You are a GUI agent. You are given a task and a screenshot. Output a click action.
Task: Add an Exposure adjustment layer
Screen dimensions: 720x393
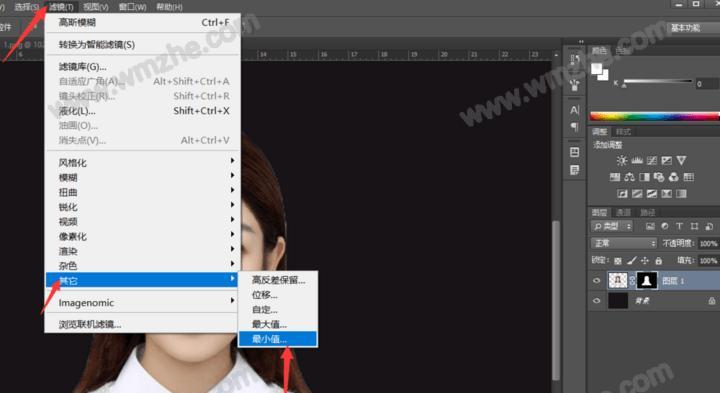coord(666,160)
